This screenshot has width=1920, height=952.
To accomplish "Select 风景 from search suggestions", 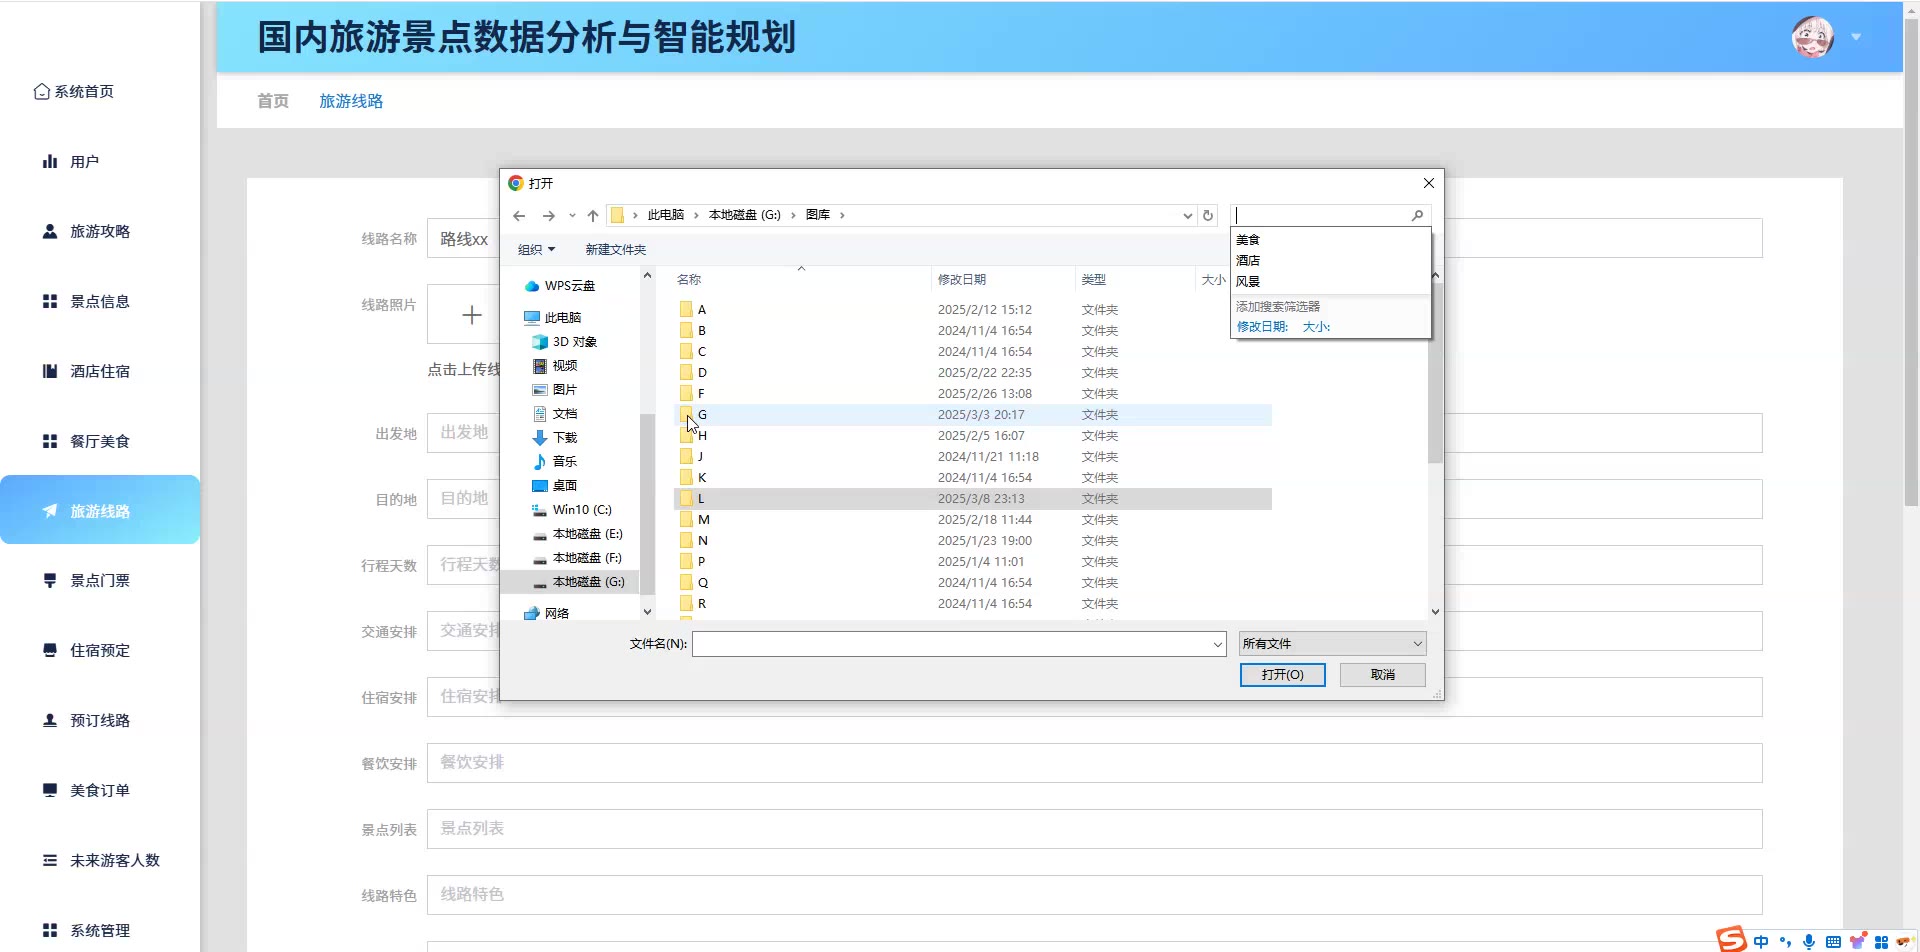I will pyautogui.click(x=1247, y=282).
